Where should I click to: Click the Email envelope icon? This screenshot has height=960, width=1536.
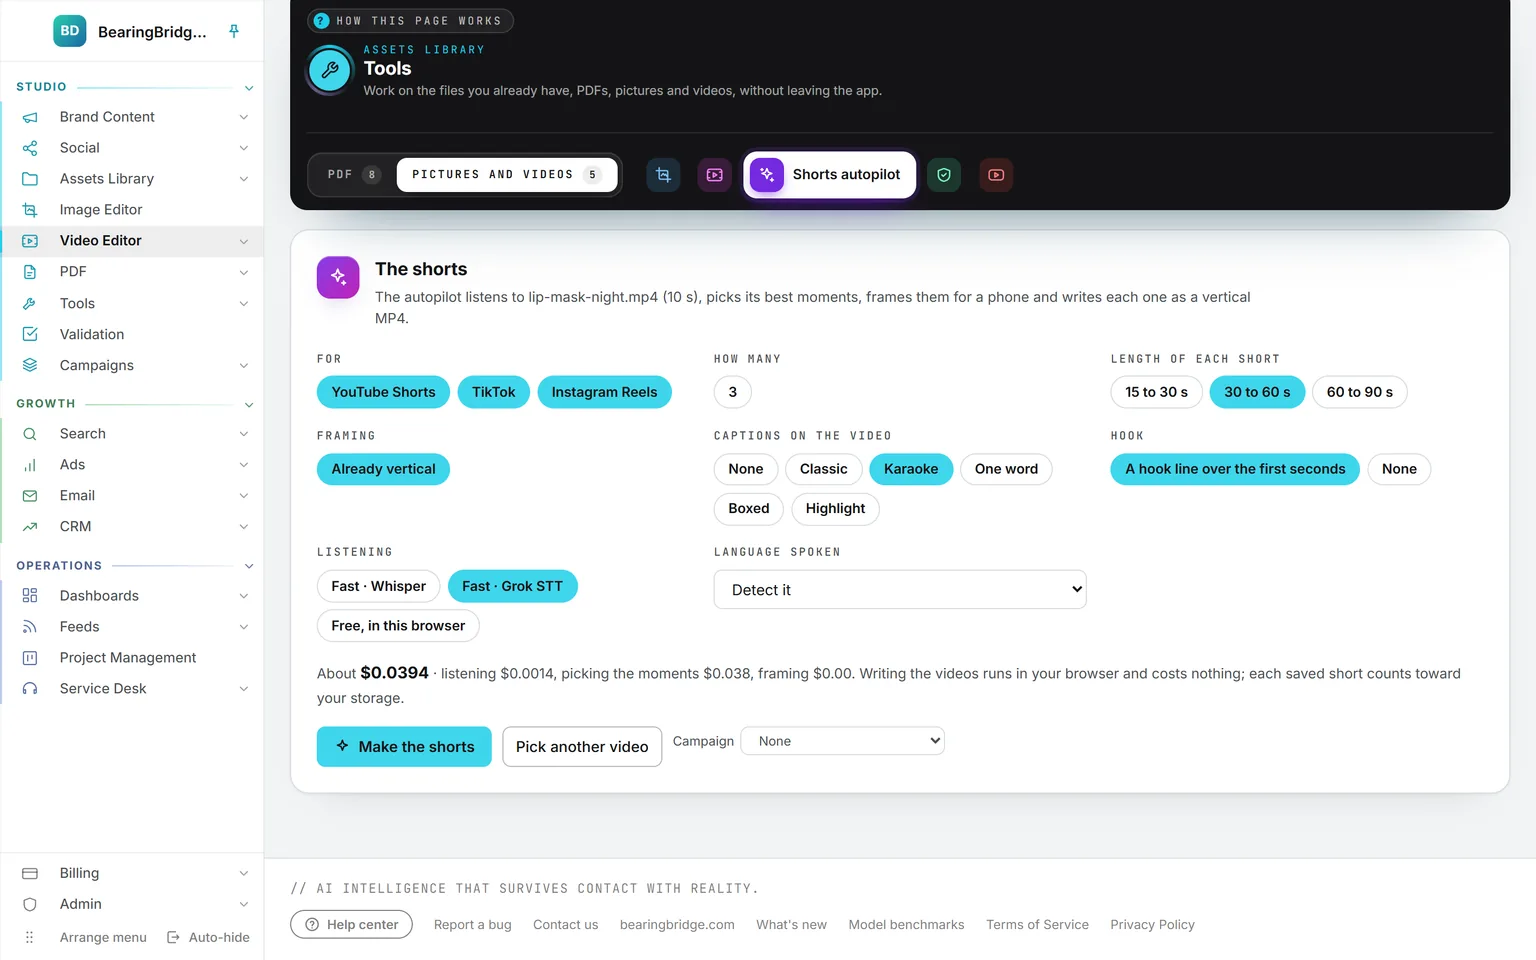pos(30,496)
